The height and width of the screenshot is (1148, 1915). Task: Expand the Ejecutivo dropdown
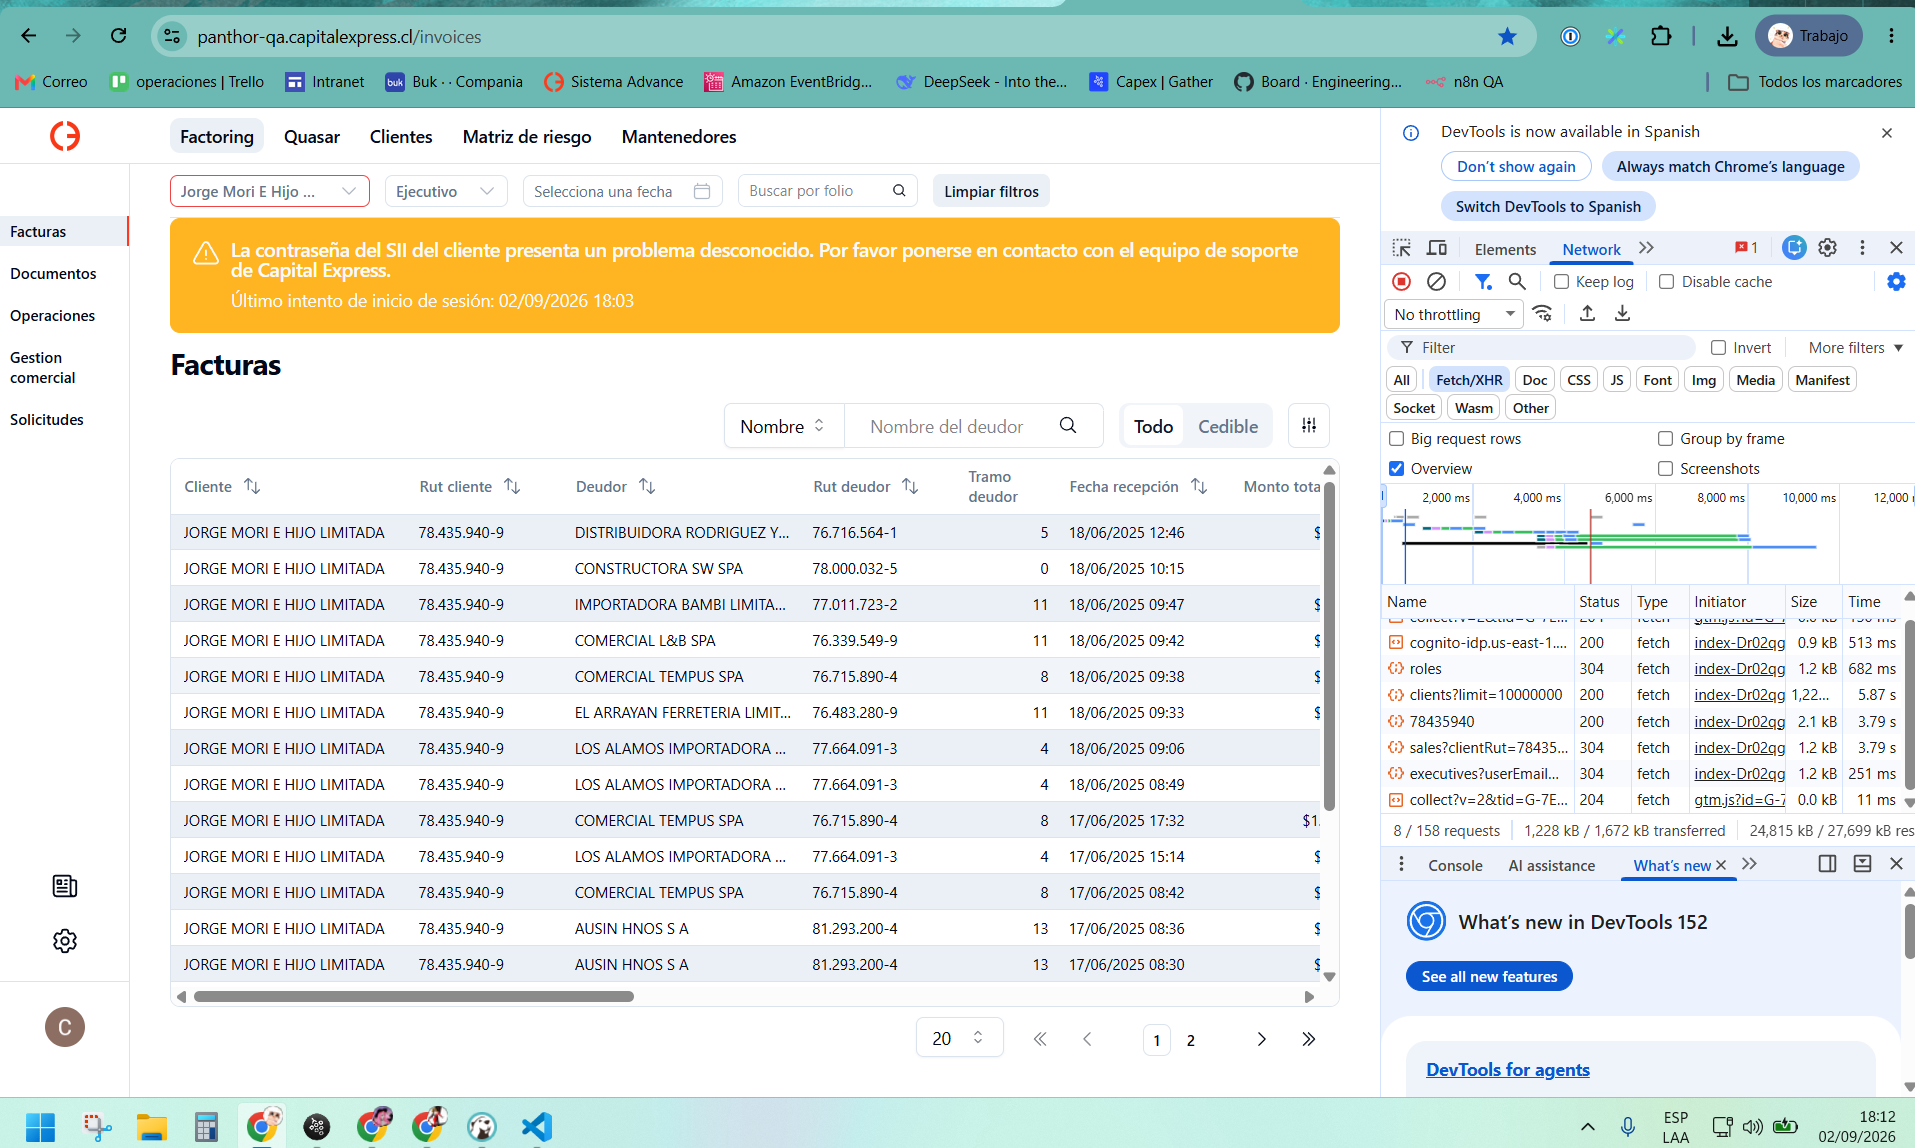pos(446,192)
